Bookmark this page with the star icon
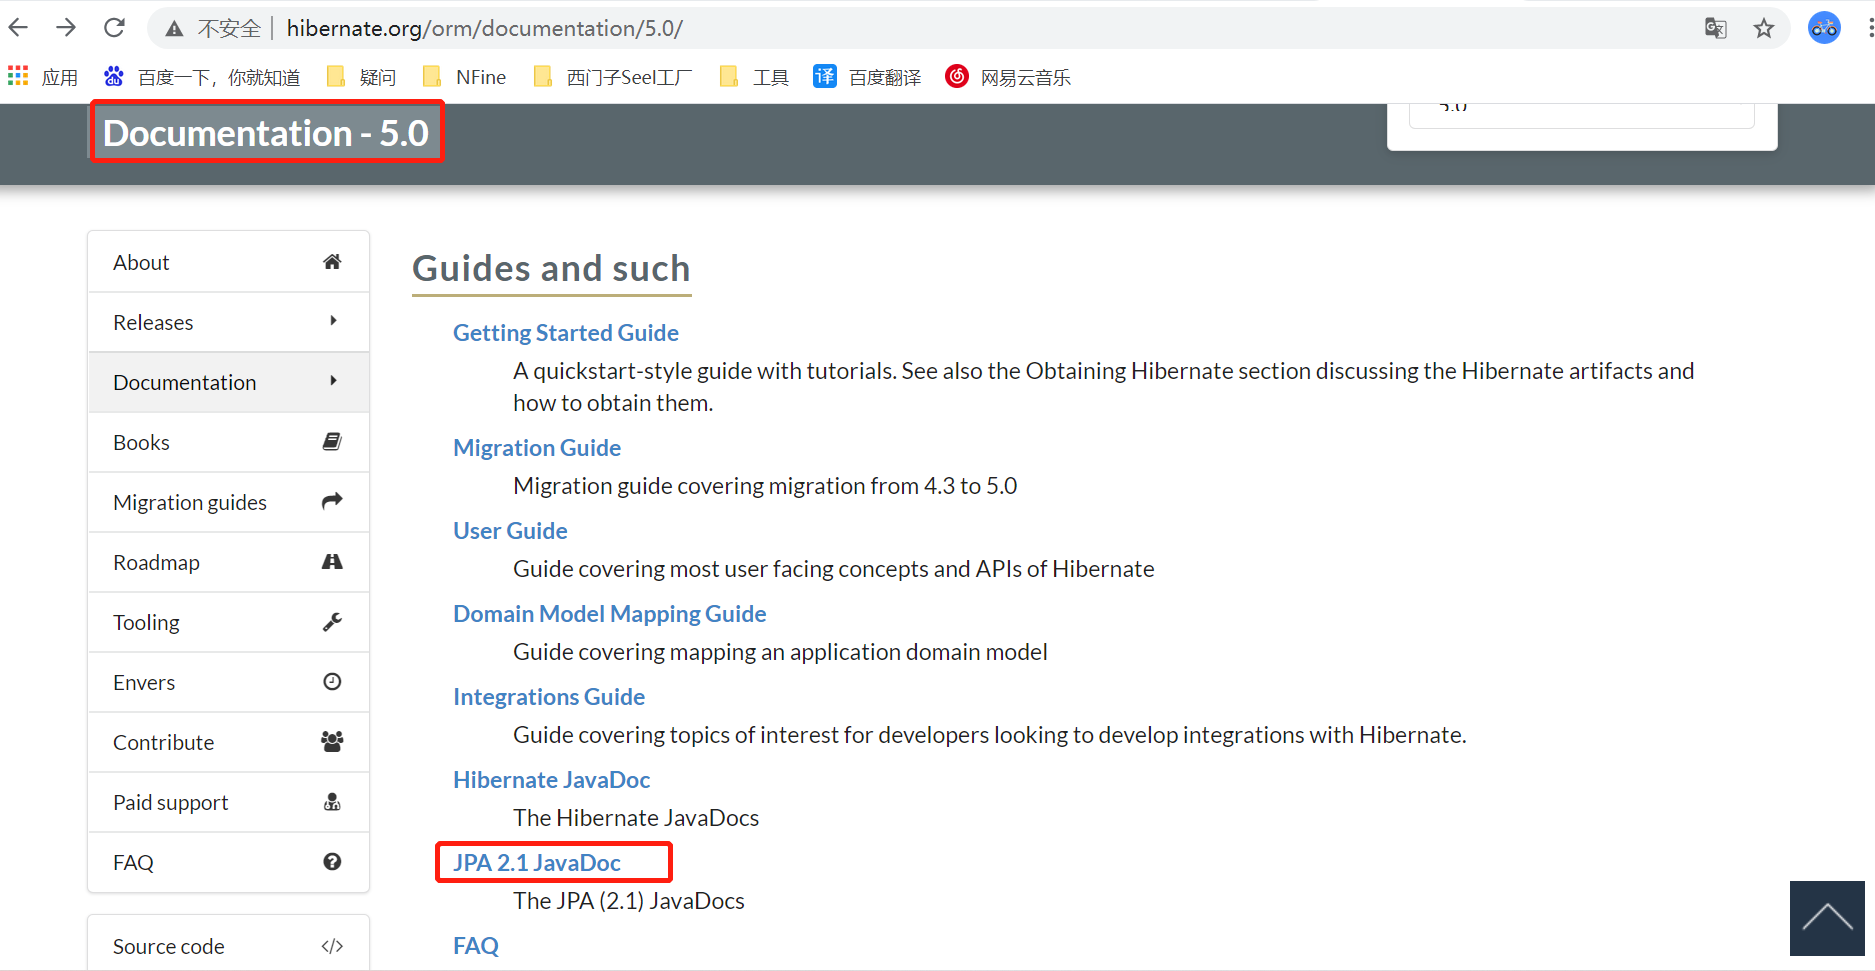The image size is (1875, 971). [1764, 28]
